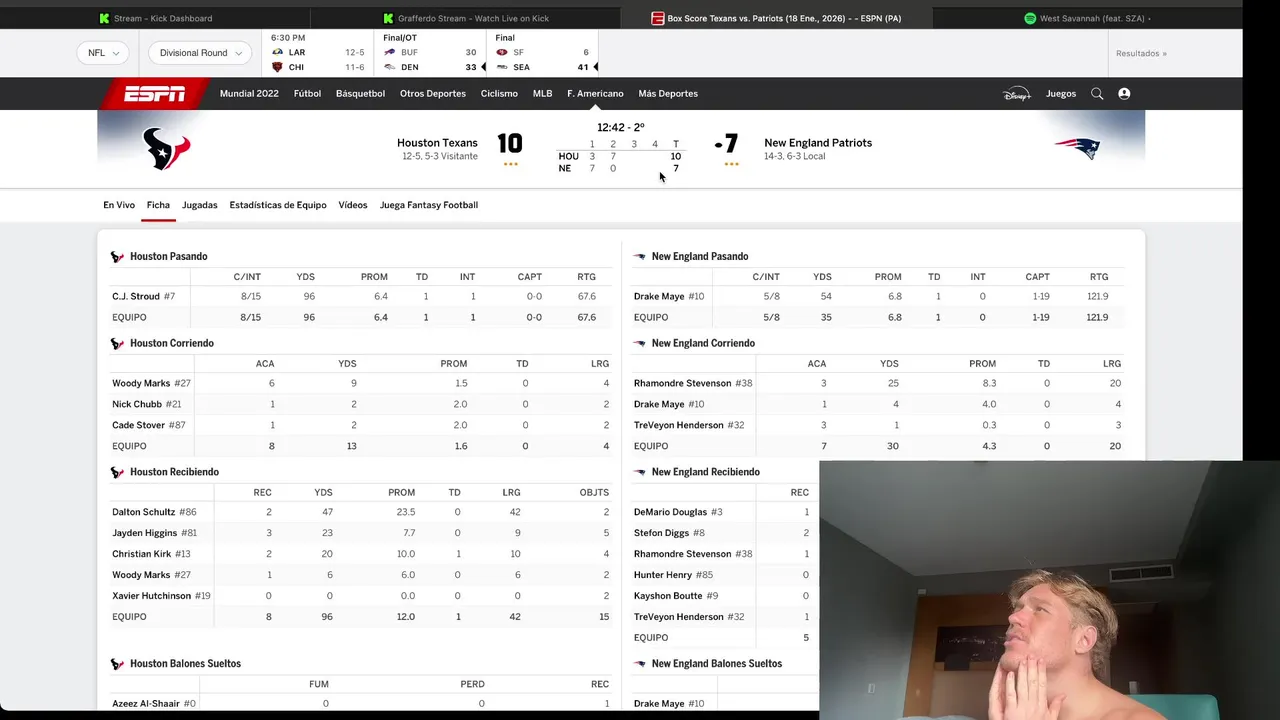Click Patriots icon beside New England Pasando
Image resolution: width=1280 pixels, height=720 pixels.
(639, 257)
